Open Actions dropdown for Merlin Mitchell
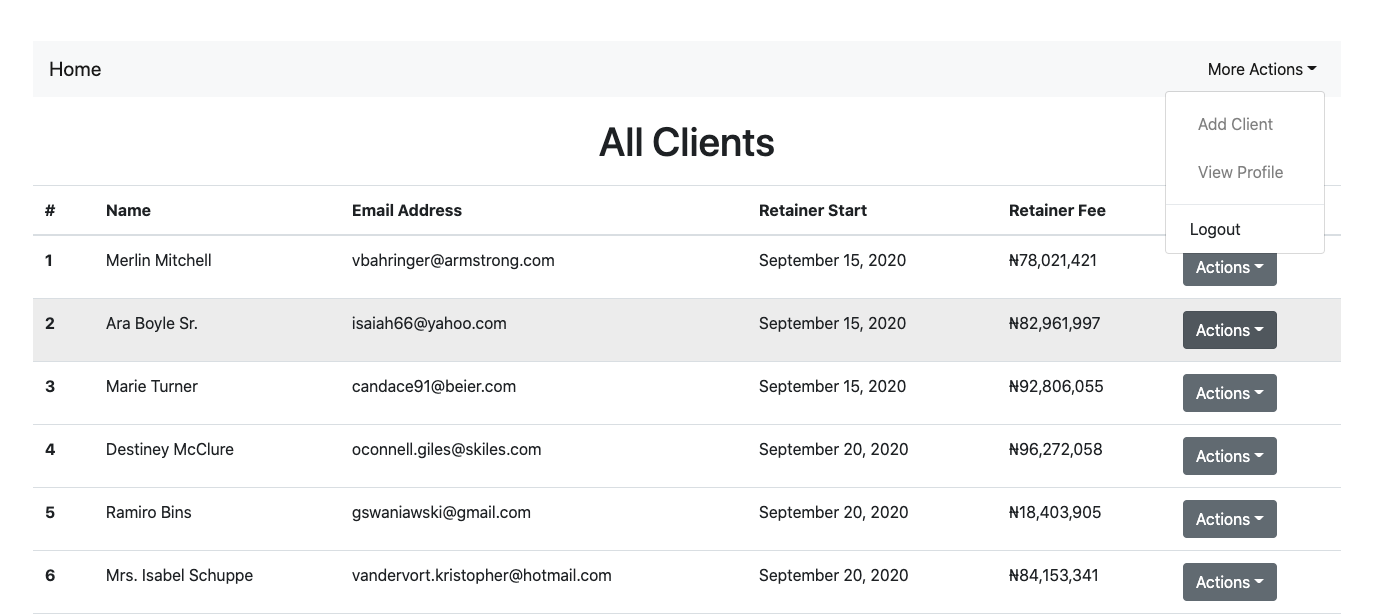This screenshot has width=1383, height=616. tap(1229, 267)
